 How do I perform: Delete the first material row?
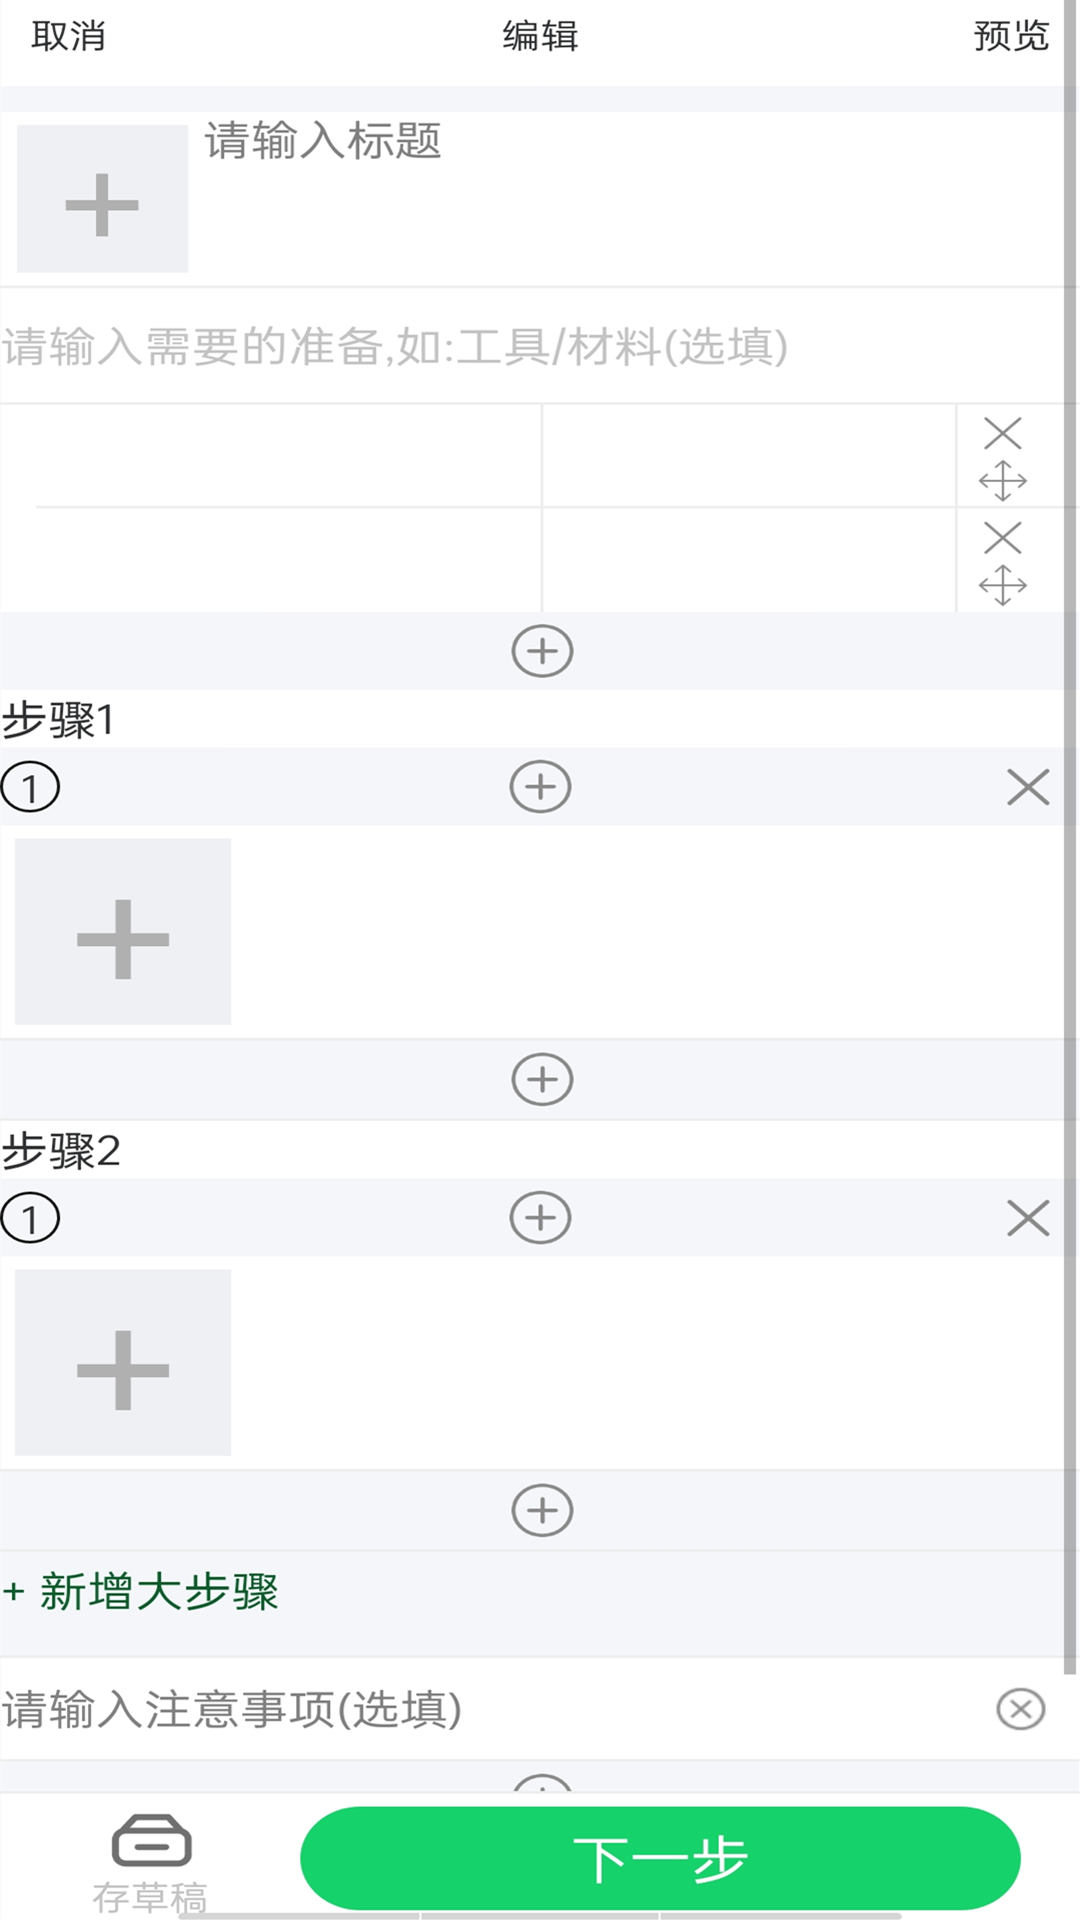tap(1002, 434)
